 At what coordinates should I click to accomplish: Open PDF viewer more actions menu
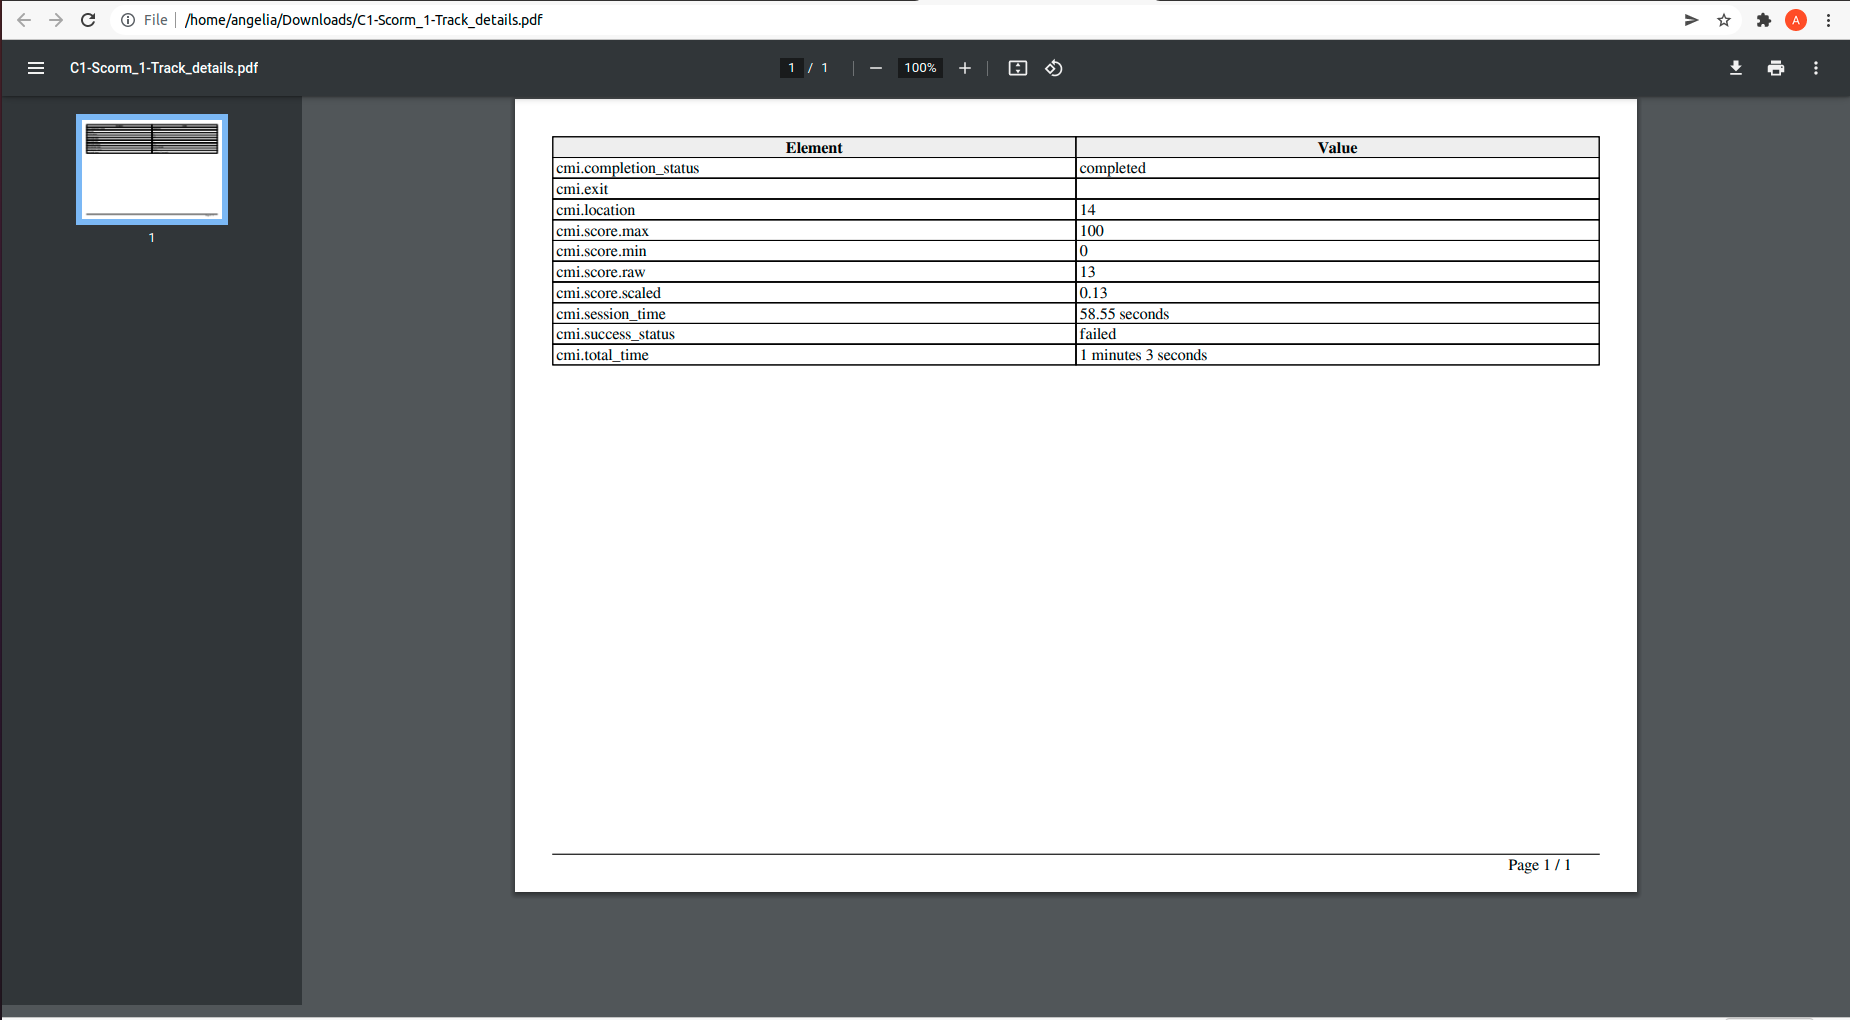click(x=1816, y=68)
